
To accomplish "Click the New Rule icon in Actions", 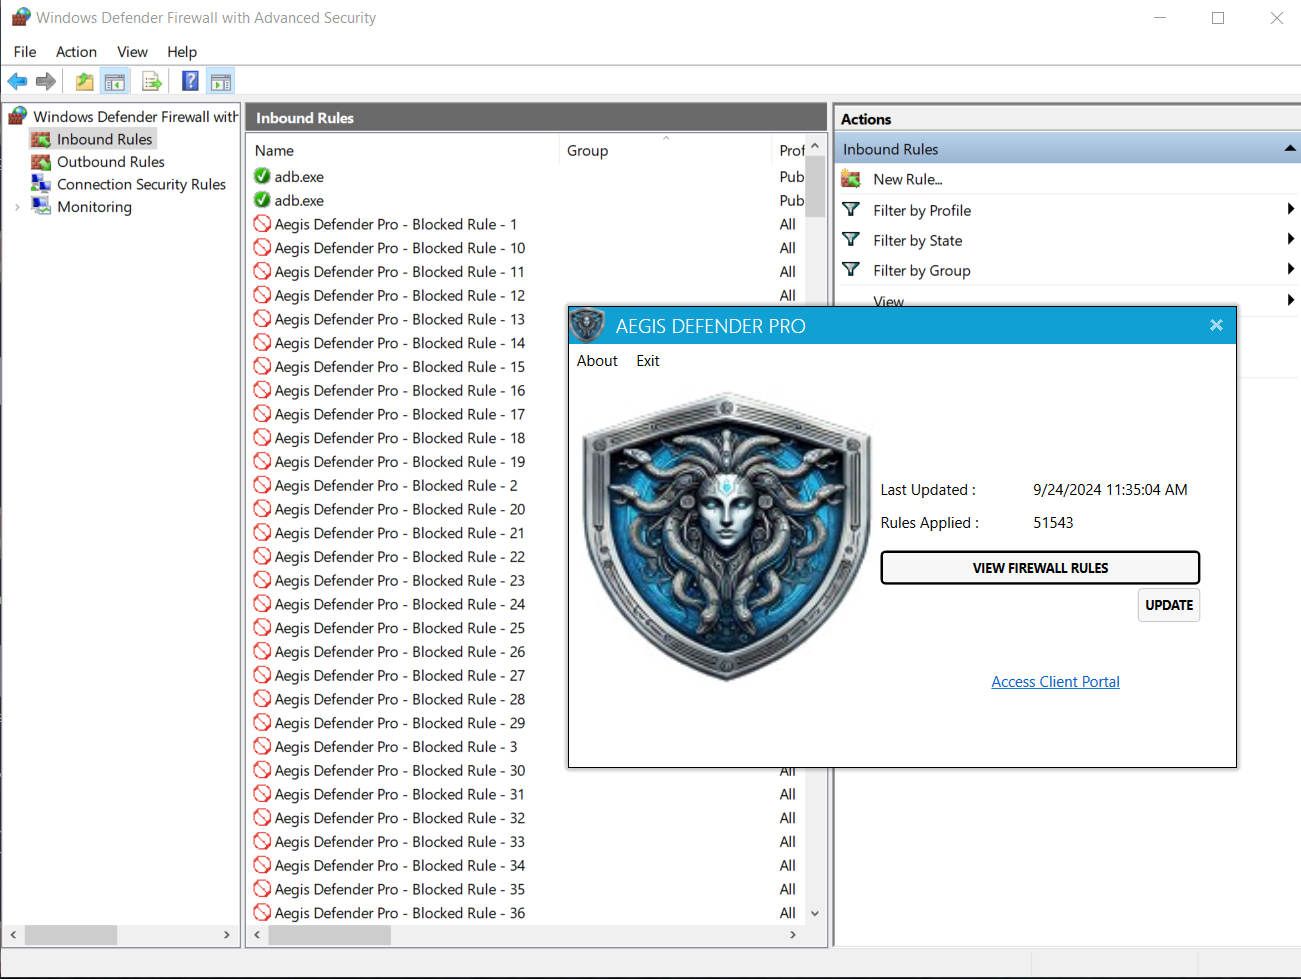I will [851, 179].
